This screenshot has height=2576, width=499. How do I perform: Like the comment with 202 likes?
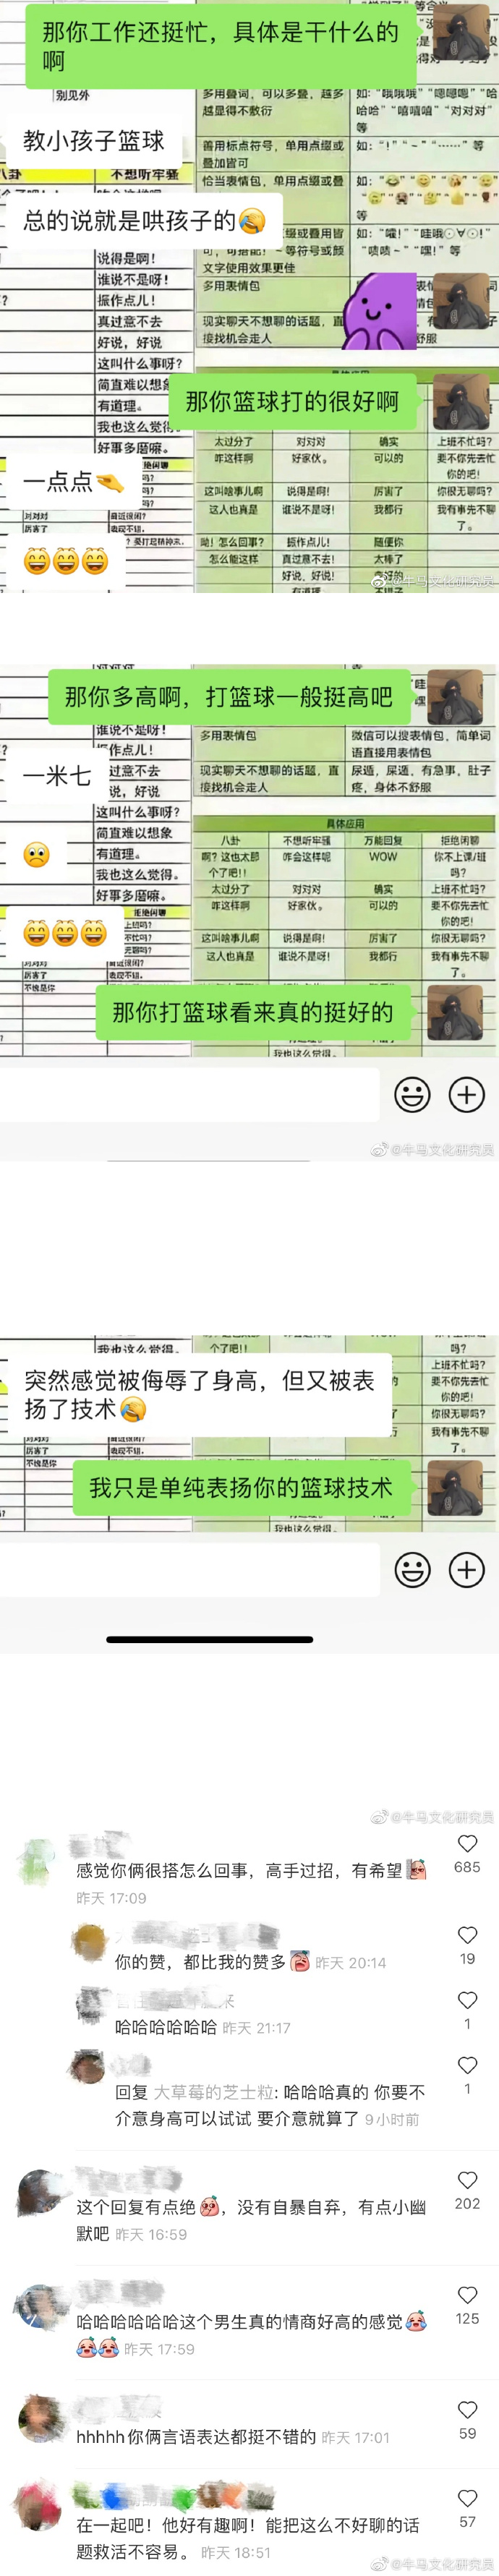[x=467, y=2181]
